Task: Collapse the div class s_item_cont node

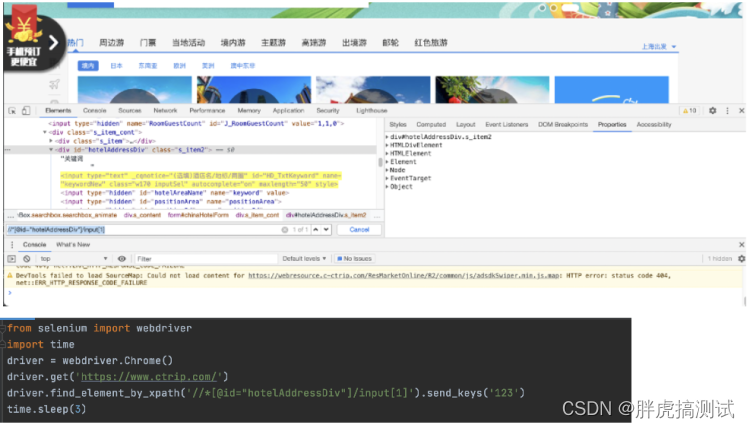Action: [45, 132]
